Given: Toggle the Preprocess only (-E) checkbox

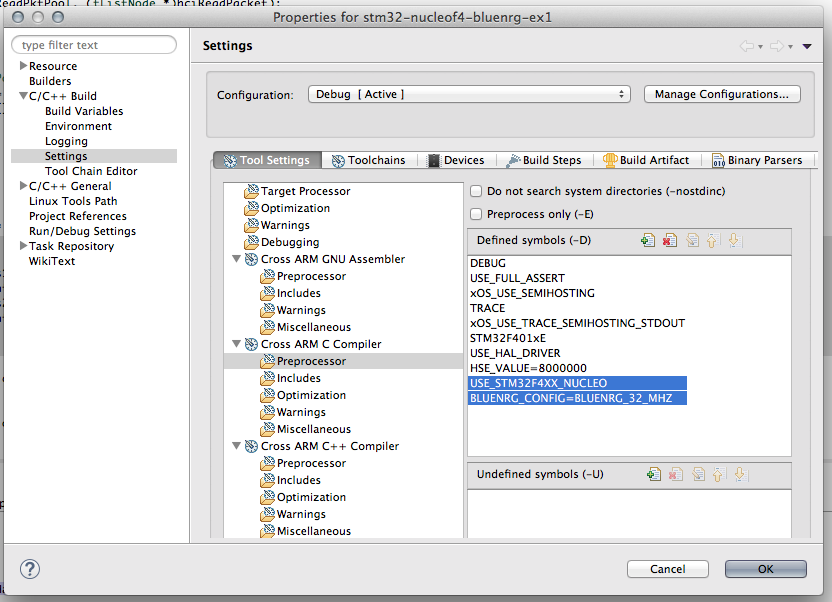Looking at the screenshot, I should click(476, 214).
